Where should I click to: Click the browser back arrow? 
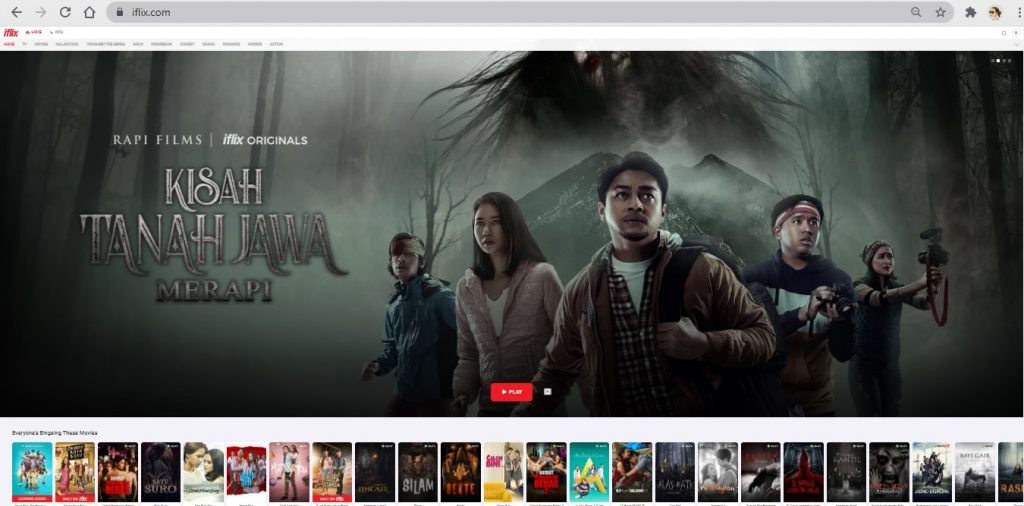coord(16,12)
